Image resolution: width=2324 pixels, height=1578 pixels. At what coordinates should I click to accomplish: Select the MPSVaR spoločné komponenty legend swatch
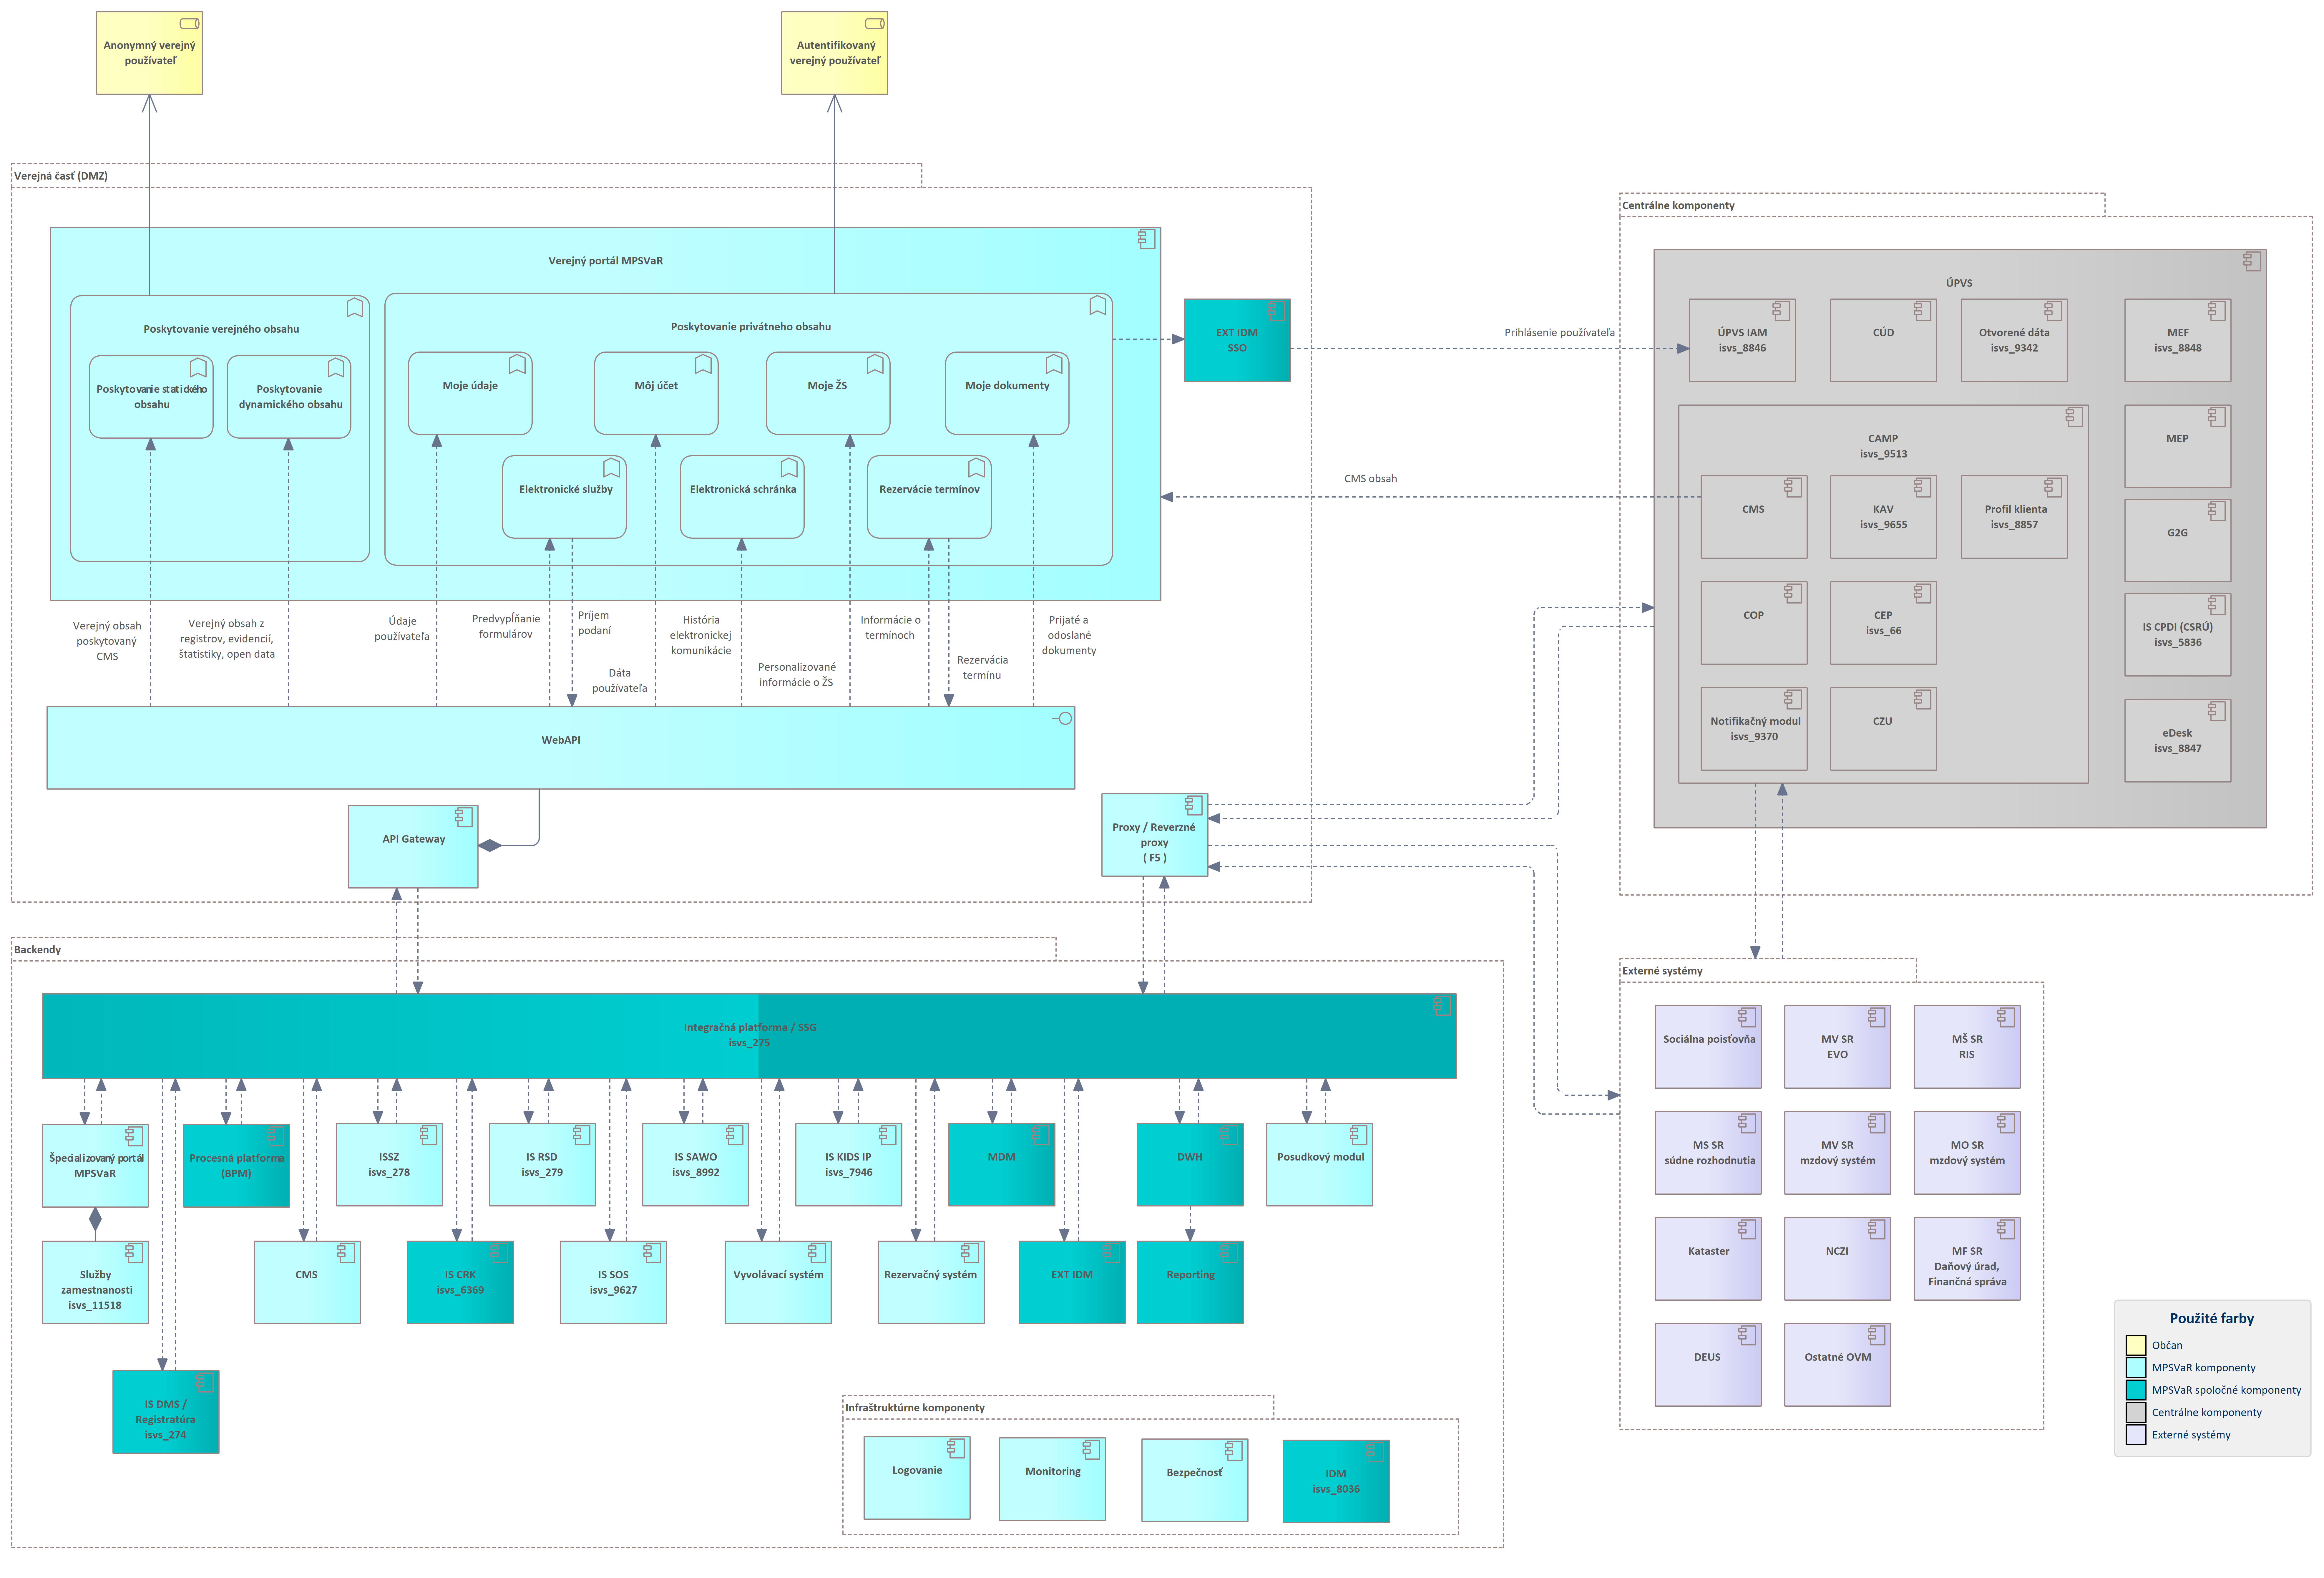pos(2136,1390)
